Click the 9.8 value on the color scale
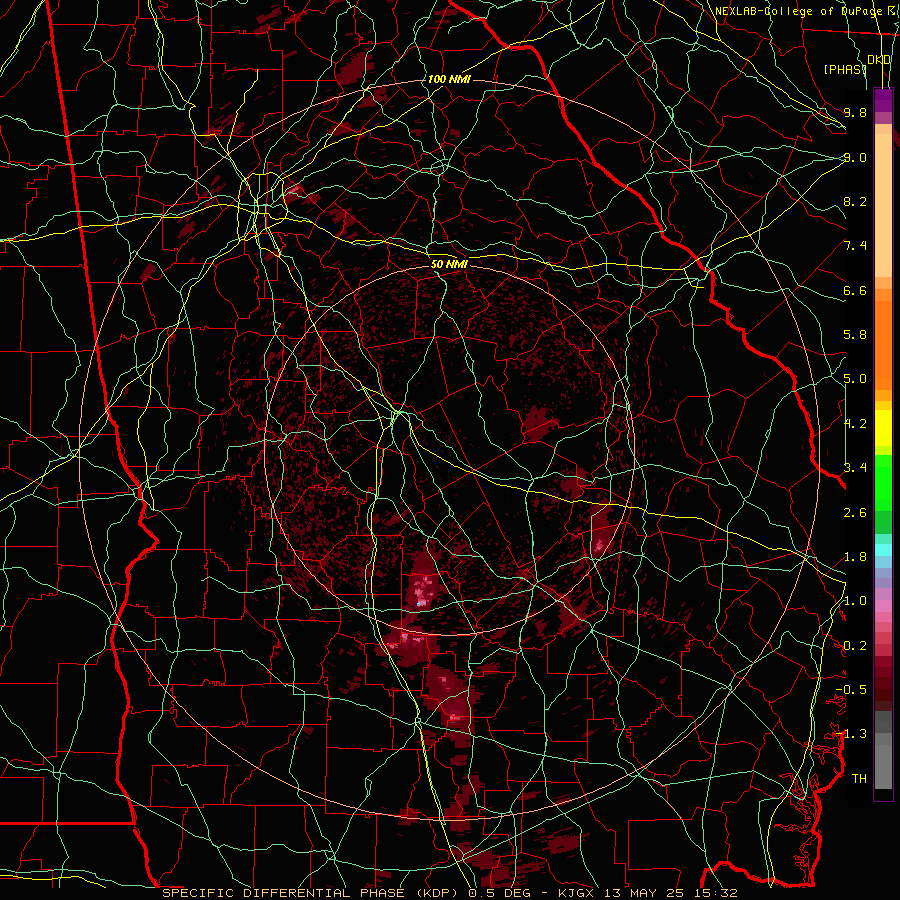The width and height of the screenshot is (900, 900). [x=855, y=112]
